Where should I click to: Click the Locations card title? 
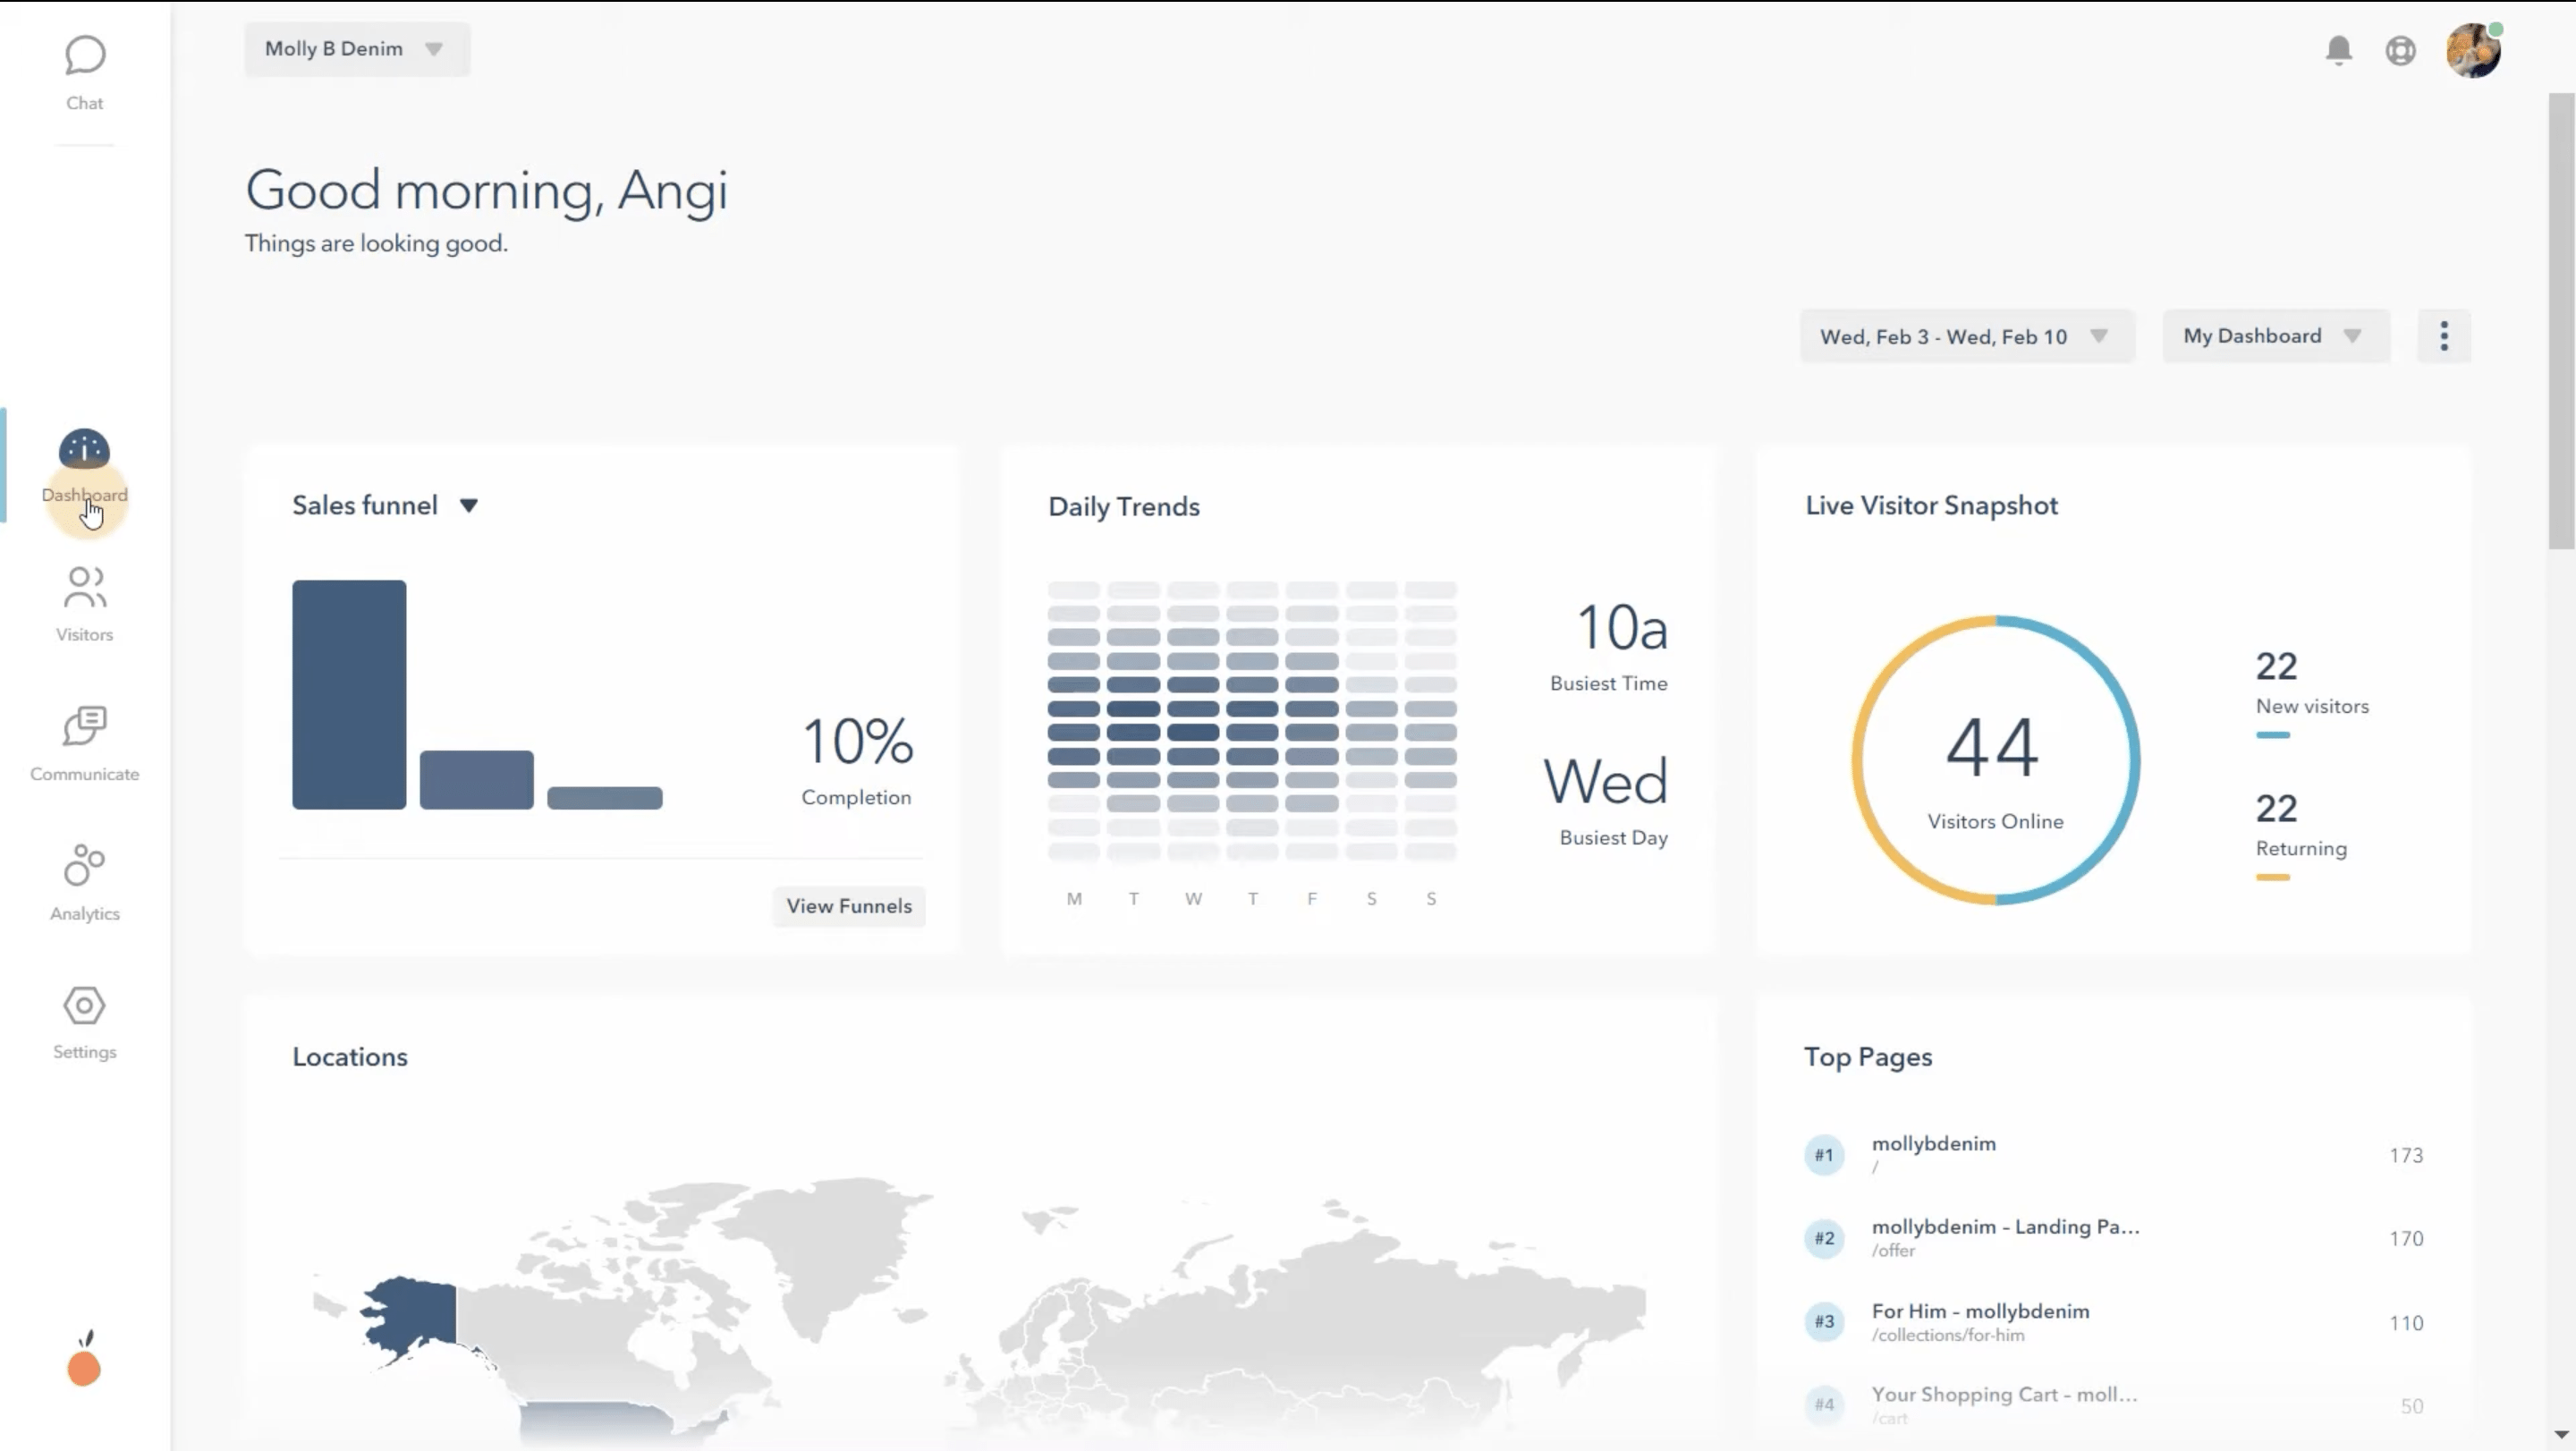click(x=349, y=1057)
